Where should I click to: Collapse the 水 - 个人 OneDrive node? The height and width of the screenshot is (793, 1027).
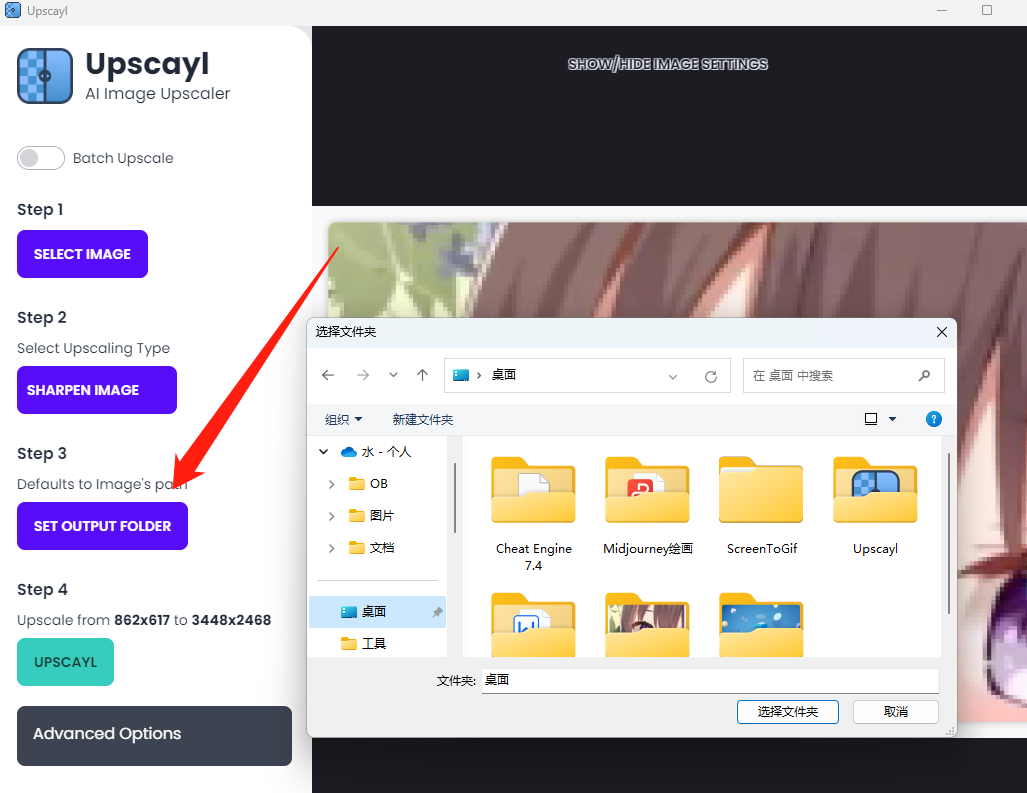(x=324, y=452)
